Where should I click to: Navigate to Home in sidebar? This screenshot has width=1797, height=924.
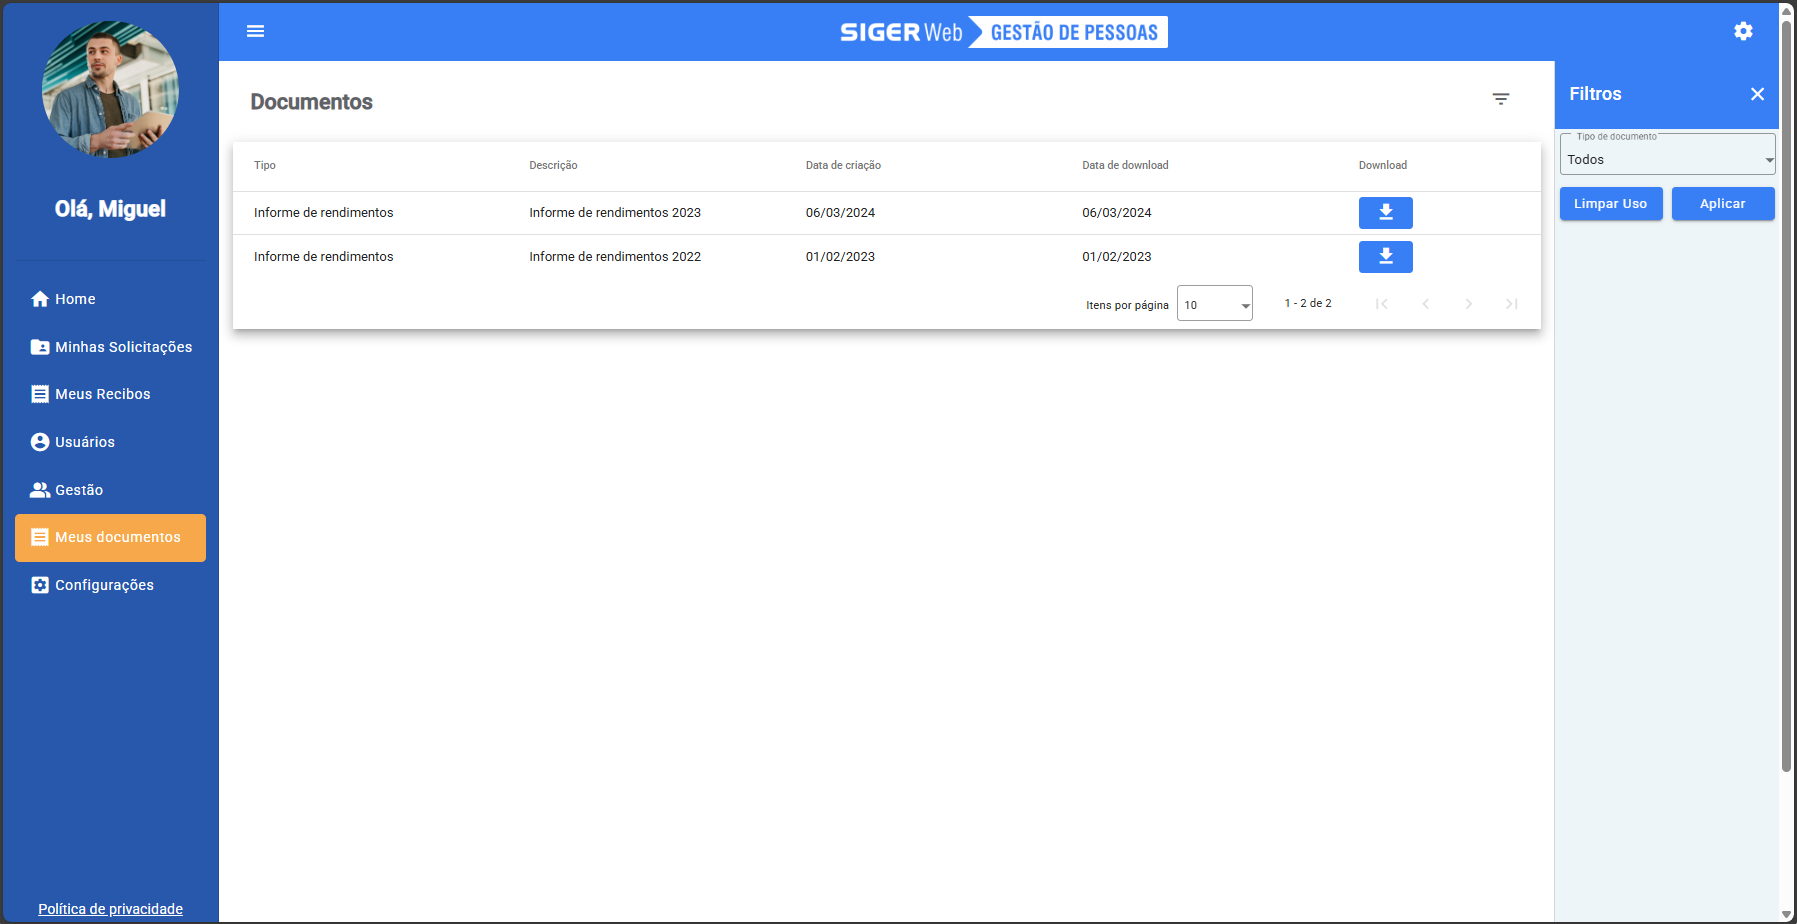[110, 299]
